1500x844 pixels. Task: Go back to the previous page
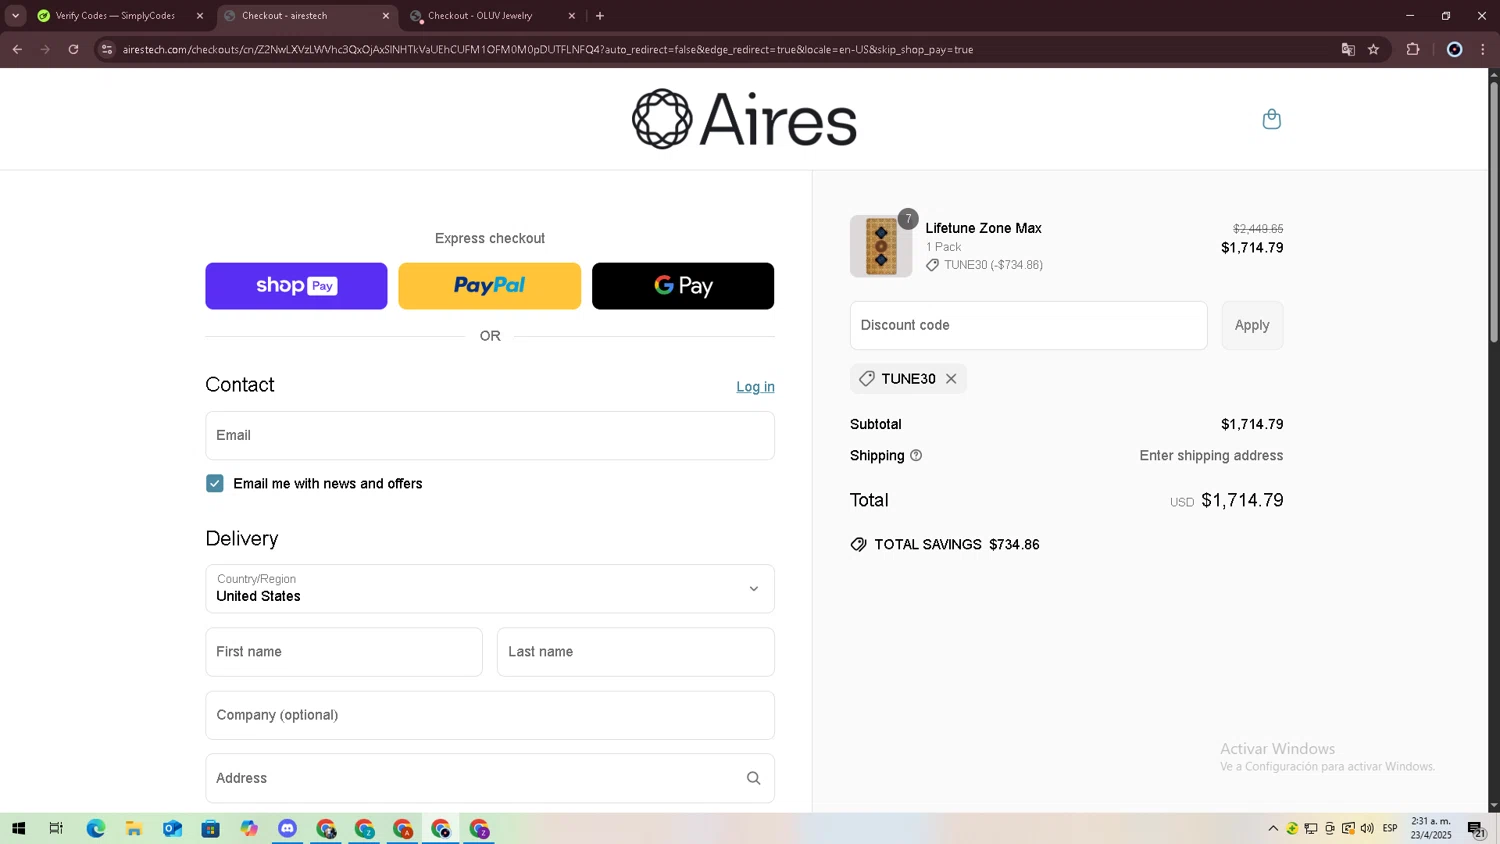click(17, 49)
